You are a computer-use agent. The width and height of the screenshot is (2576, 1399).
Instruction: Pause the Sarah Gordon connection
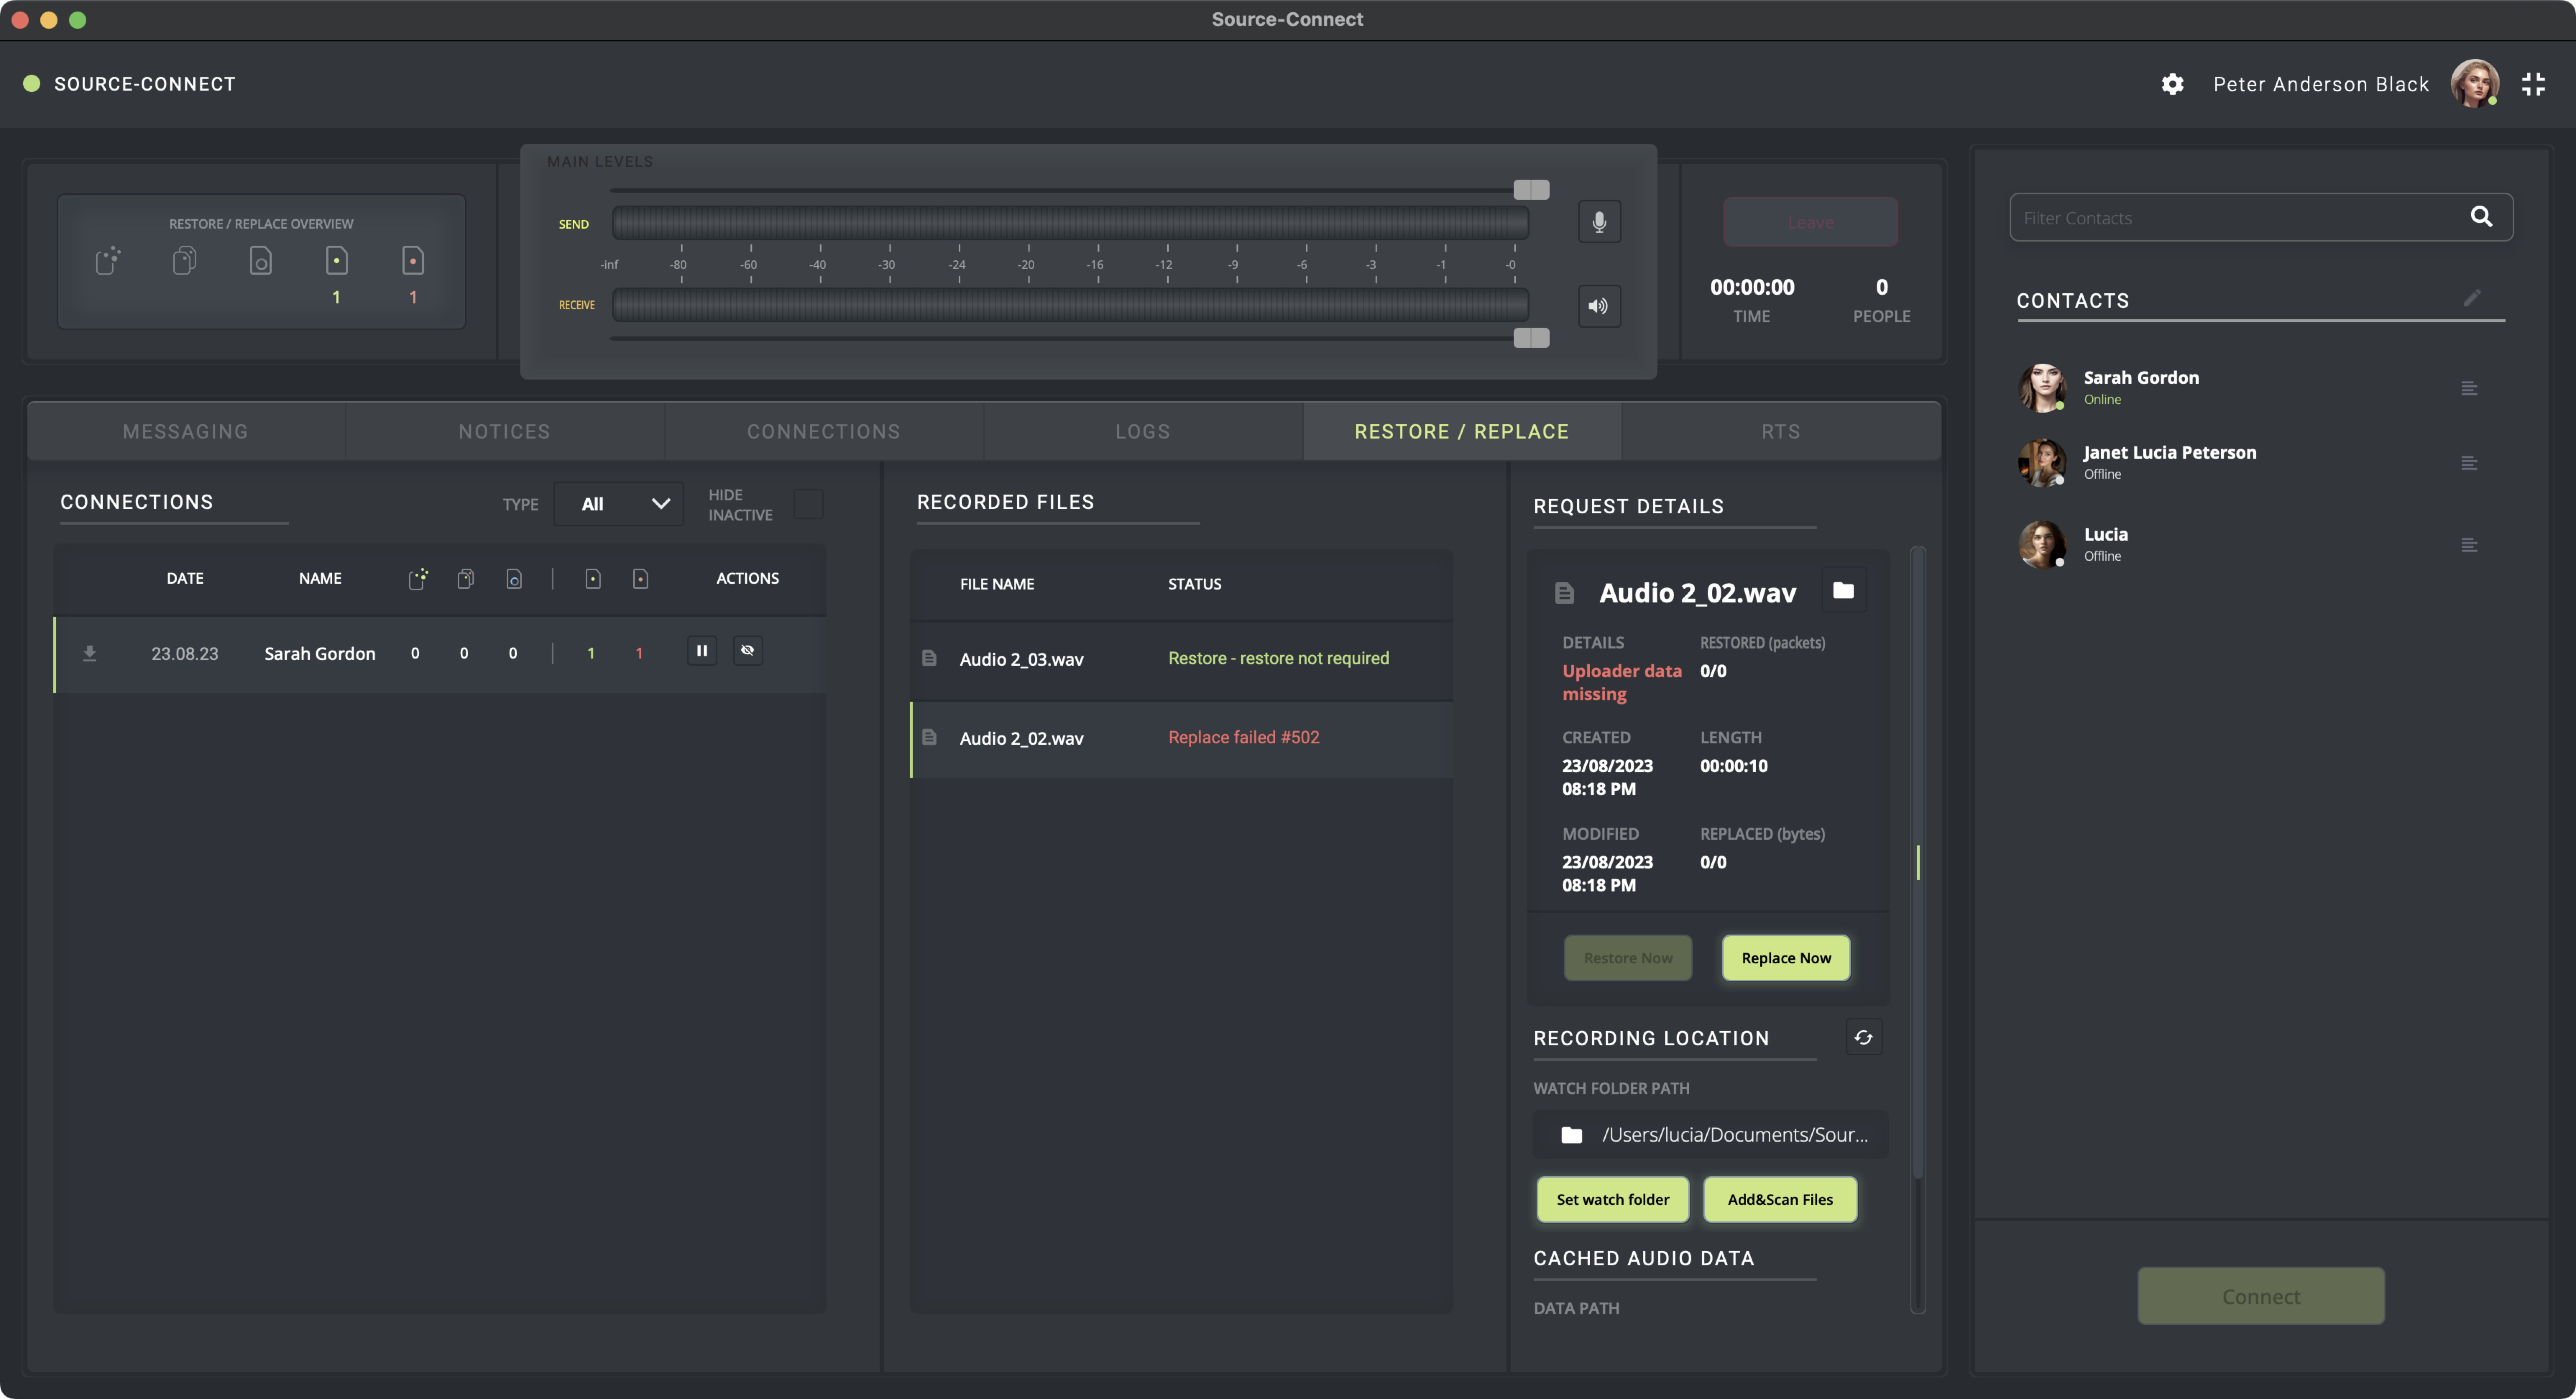click(702, 651)
